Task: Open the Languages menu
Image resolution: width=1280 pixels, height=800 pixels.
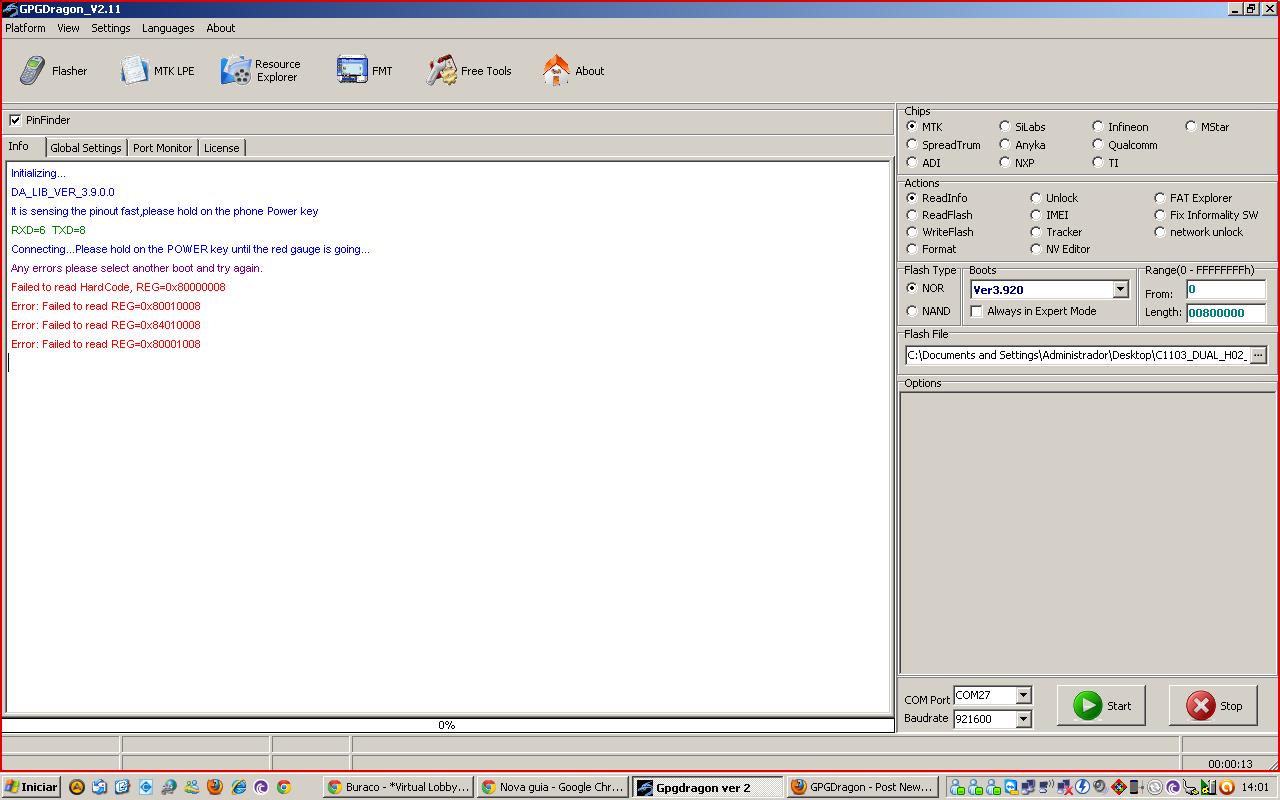Action: [168, 28]
